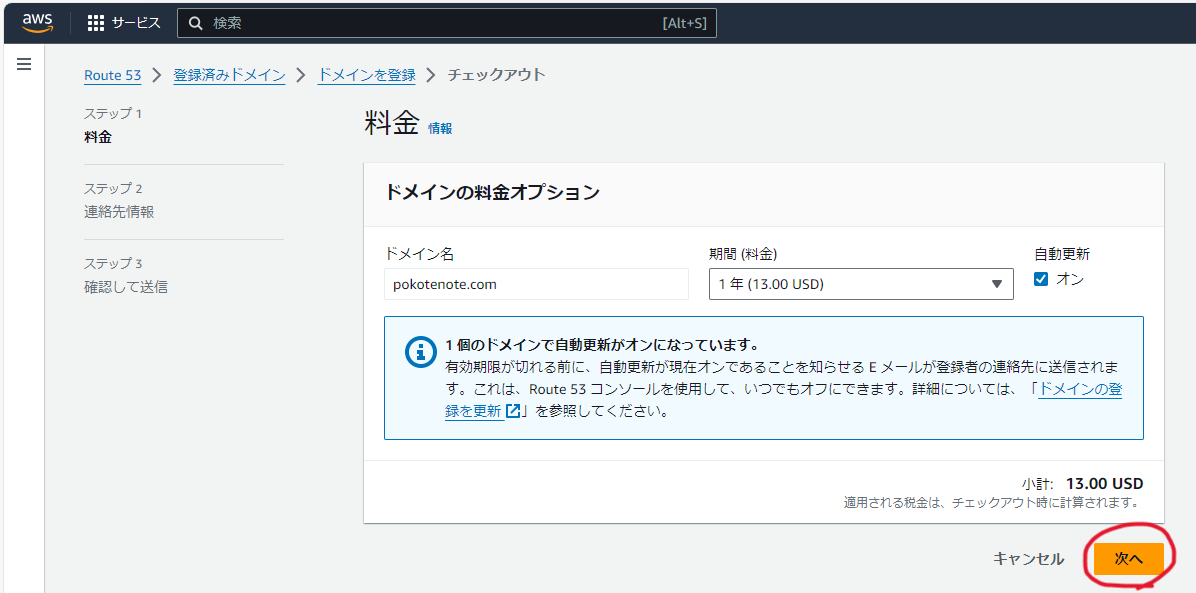Click the AWS logo home icon
Viewport: 1196px width, 593px height.
point(37,23)
